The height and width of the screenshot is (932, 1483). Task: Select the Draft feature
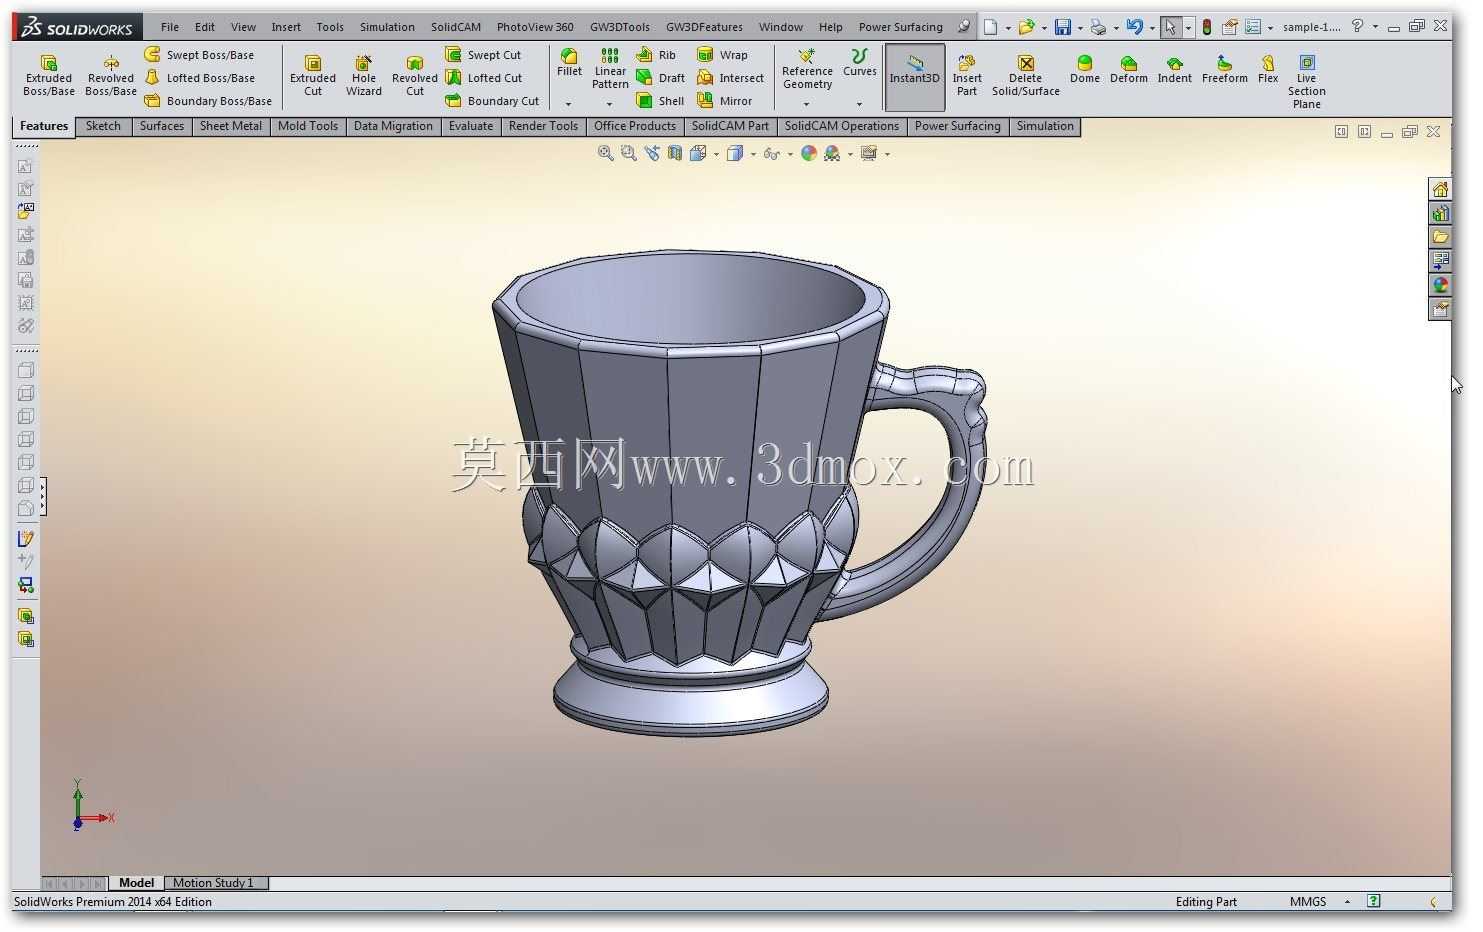[660, 78]
